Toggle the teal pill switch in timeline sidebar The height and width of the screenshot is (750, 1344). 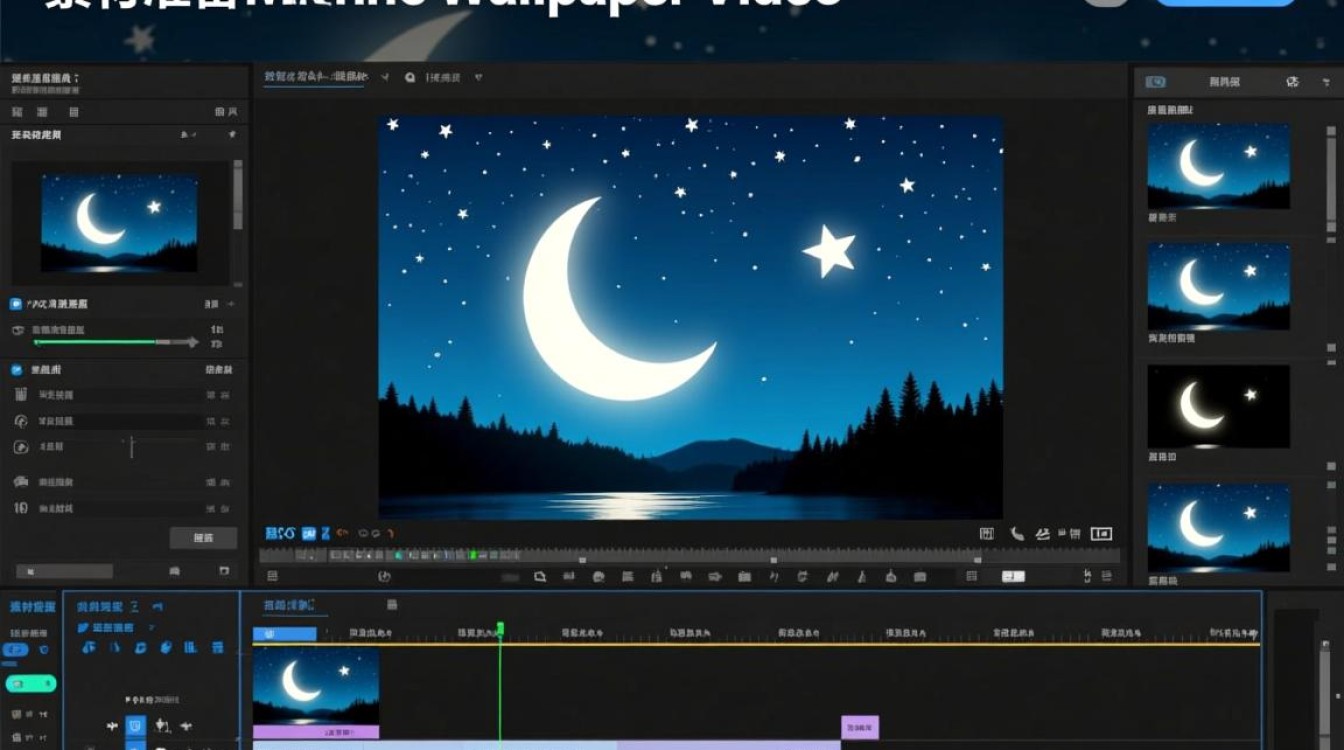click(x=31, y=684)
